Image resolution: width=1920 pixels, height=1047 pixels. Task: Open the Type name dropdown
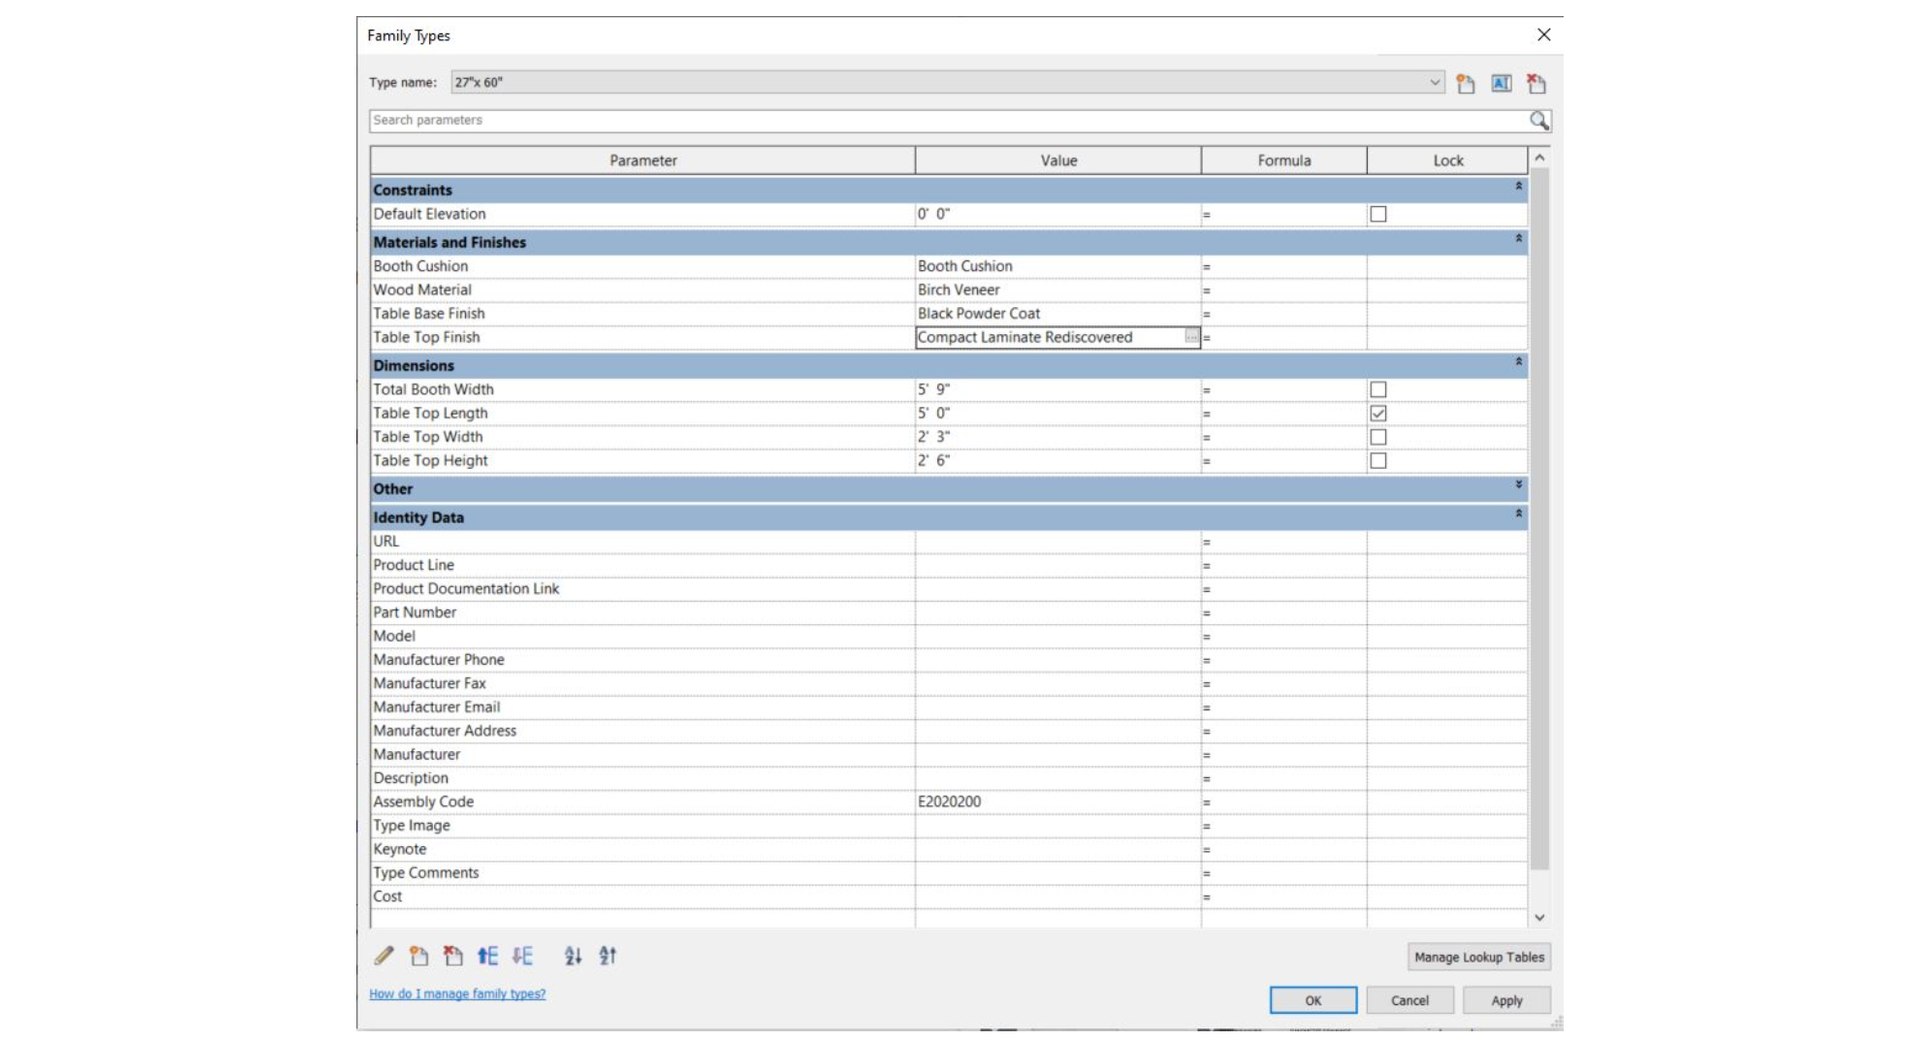click(1435, 82)
